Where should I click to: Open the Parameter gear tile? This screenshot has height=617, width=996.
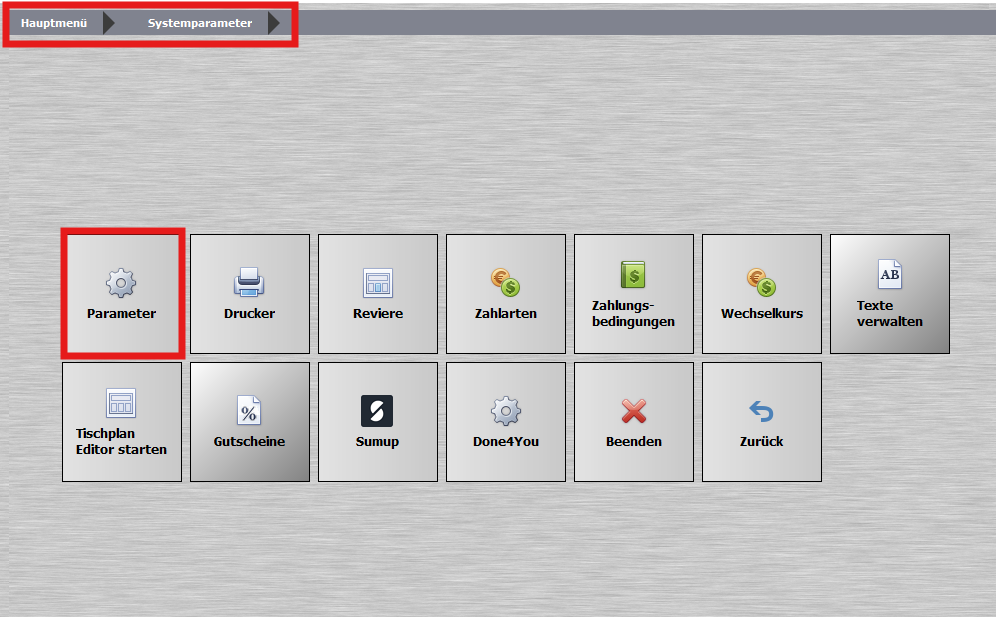(121, 294)
